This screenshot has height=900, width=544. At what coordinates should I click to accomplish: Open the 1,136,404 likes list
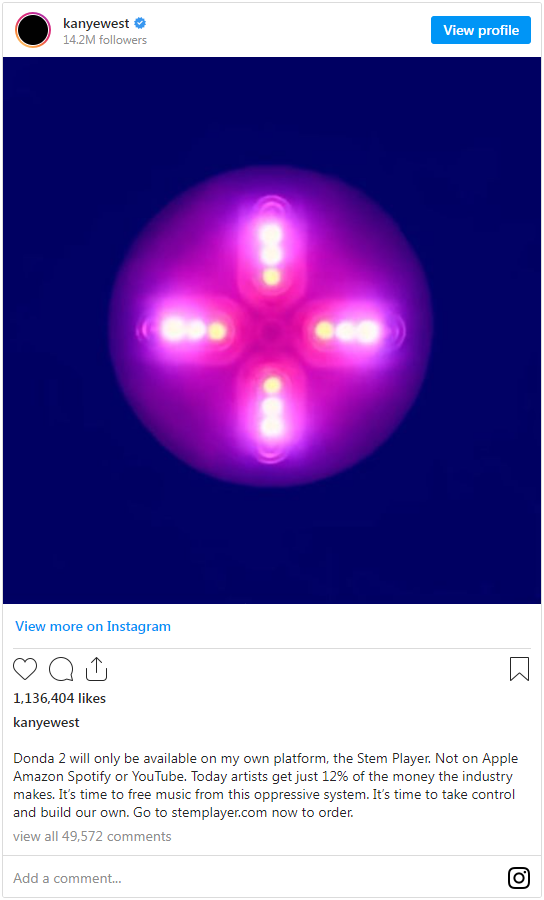coord(60,699)
